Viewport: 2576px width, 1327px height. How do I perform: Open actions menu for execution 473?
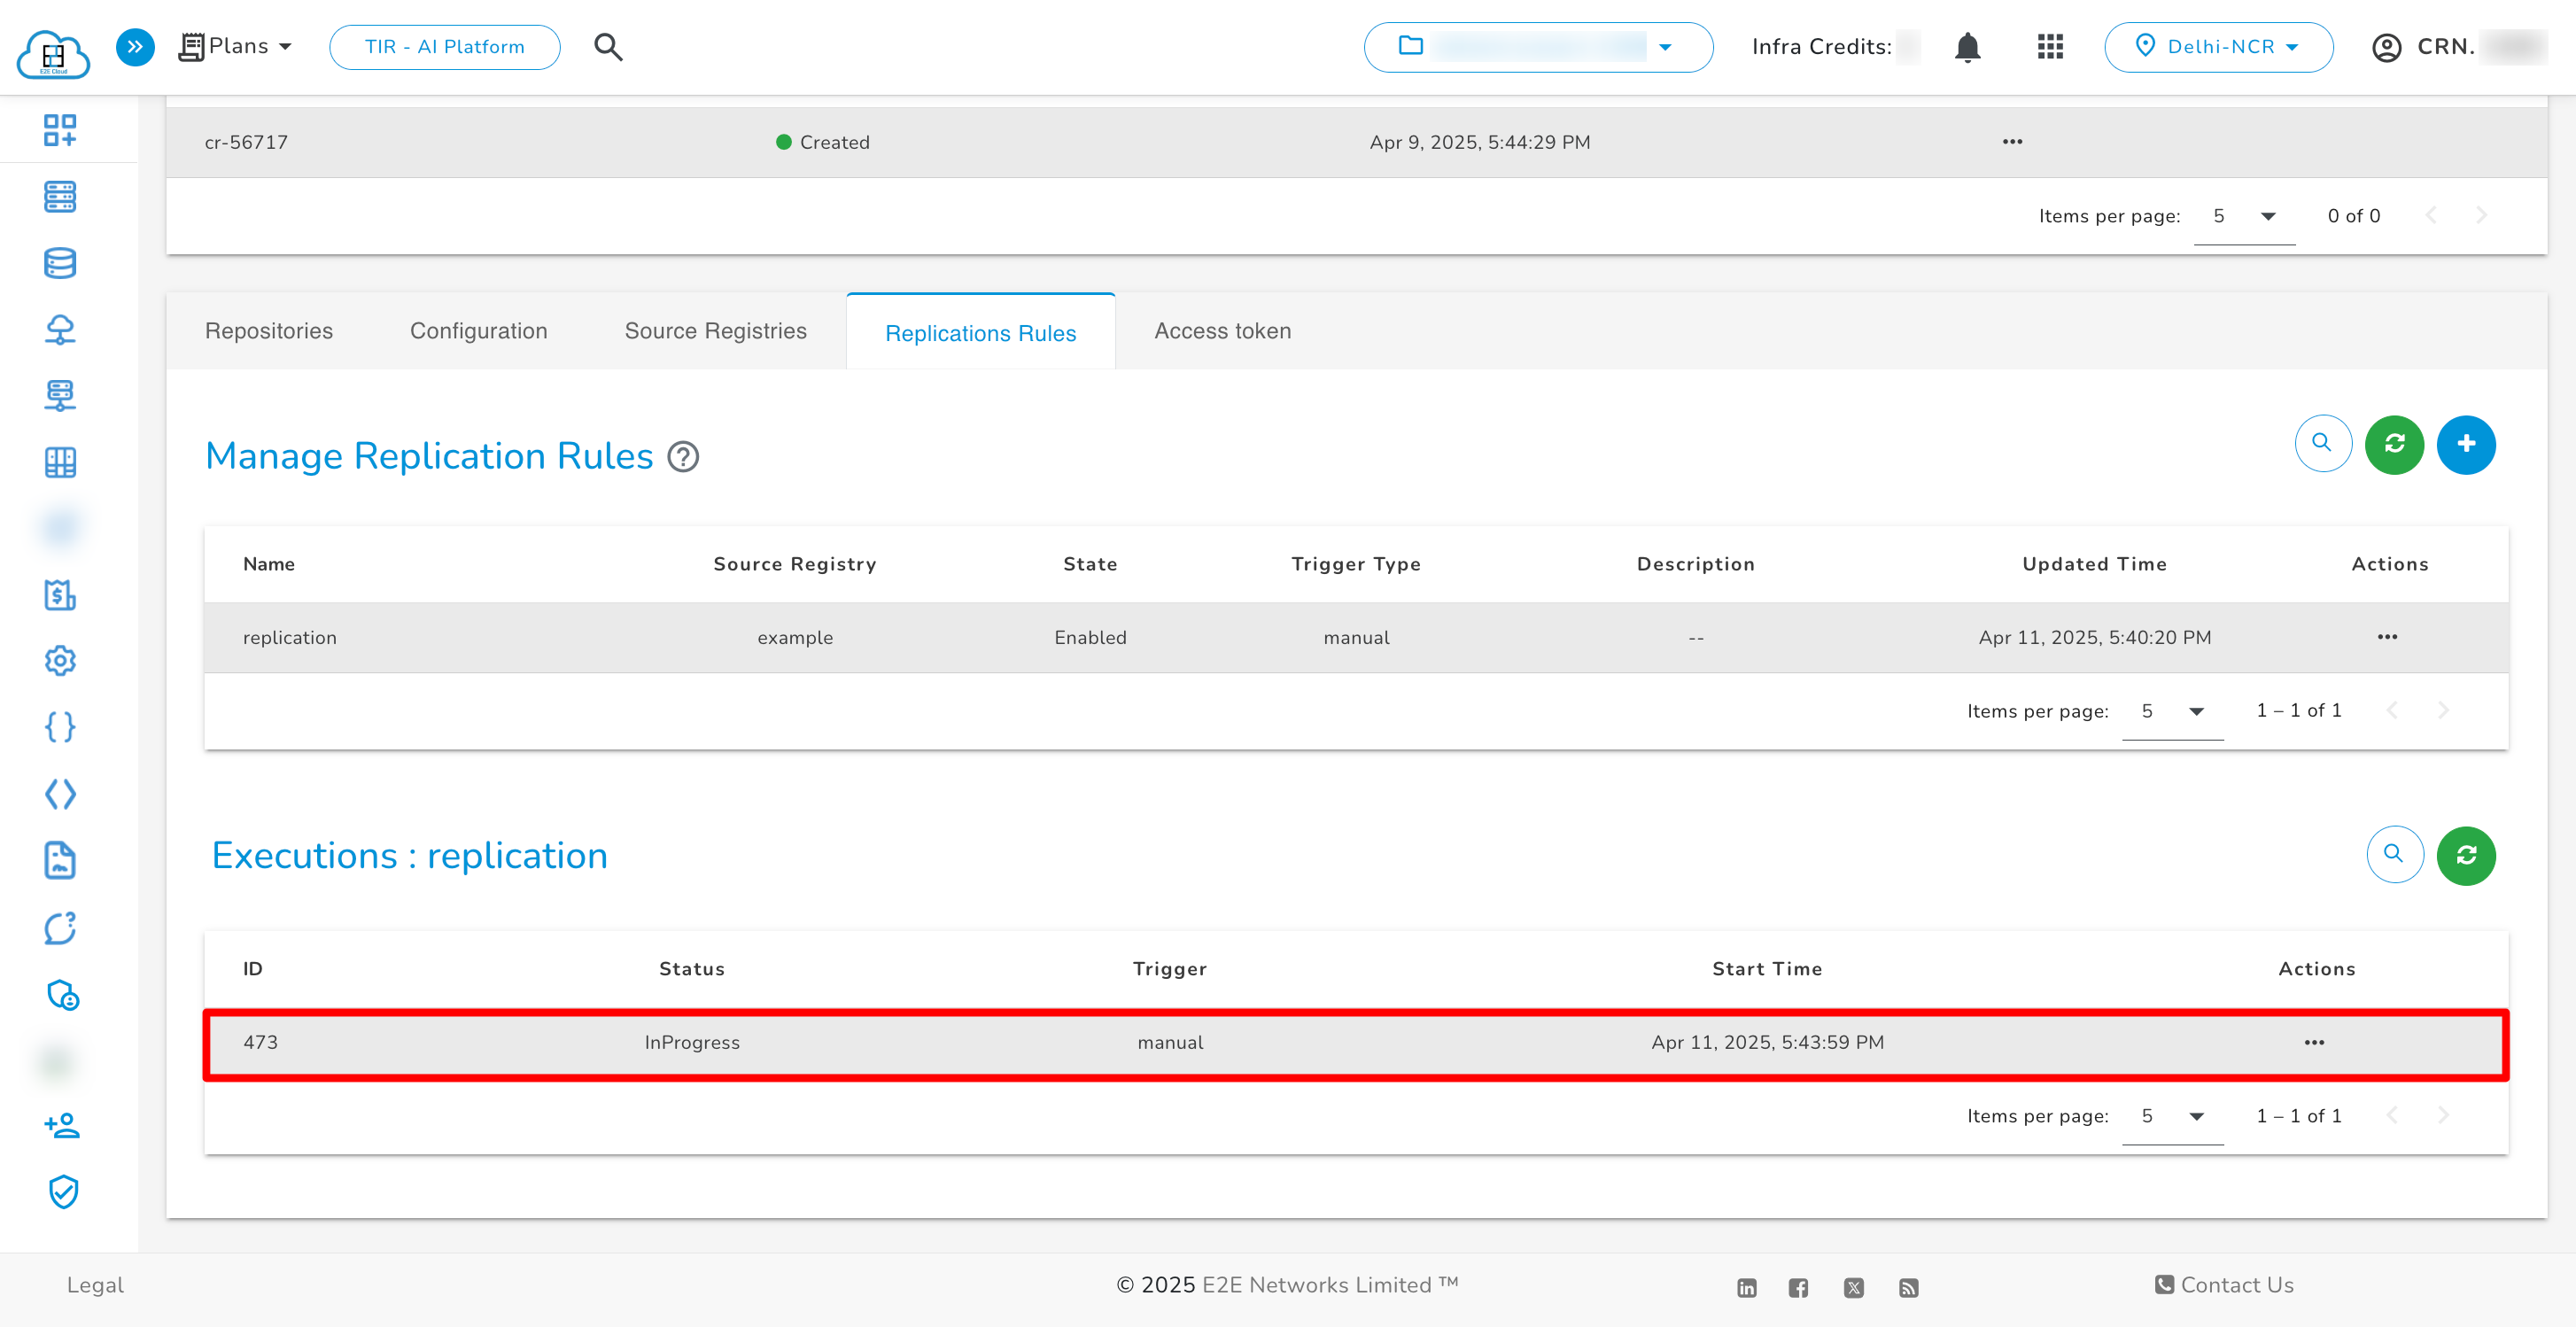pyautogui.click(x=2316, y=1042)
